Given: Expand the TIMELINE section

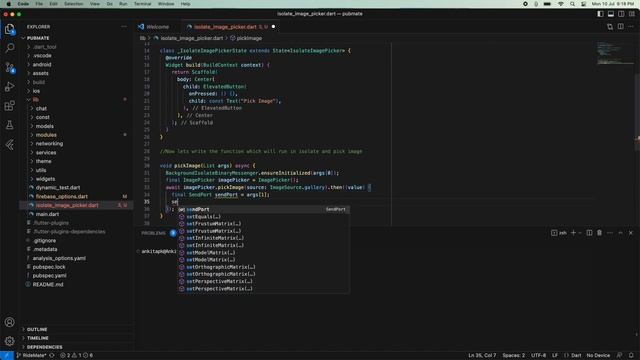Looking at the screenshot, I should click(x=38, y=338).
